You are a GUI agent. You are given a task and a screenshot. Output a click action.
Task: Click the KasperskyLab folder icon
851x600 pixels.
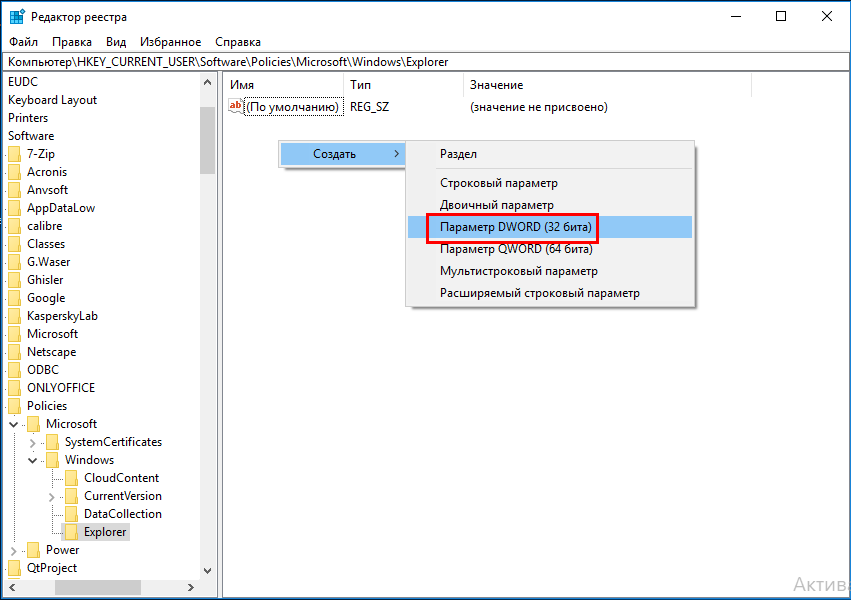(x=15, y=316)
